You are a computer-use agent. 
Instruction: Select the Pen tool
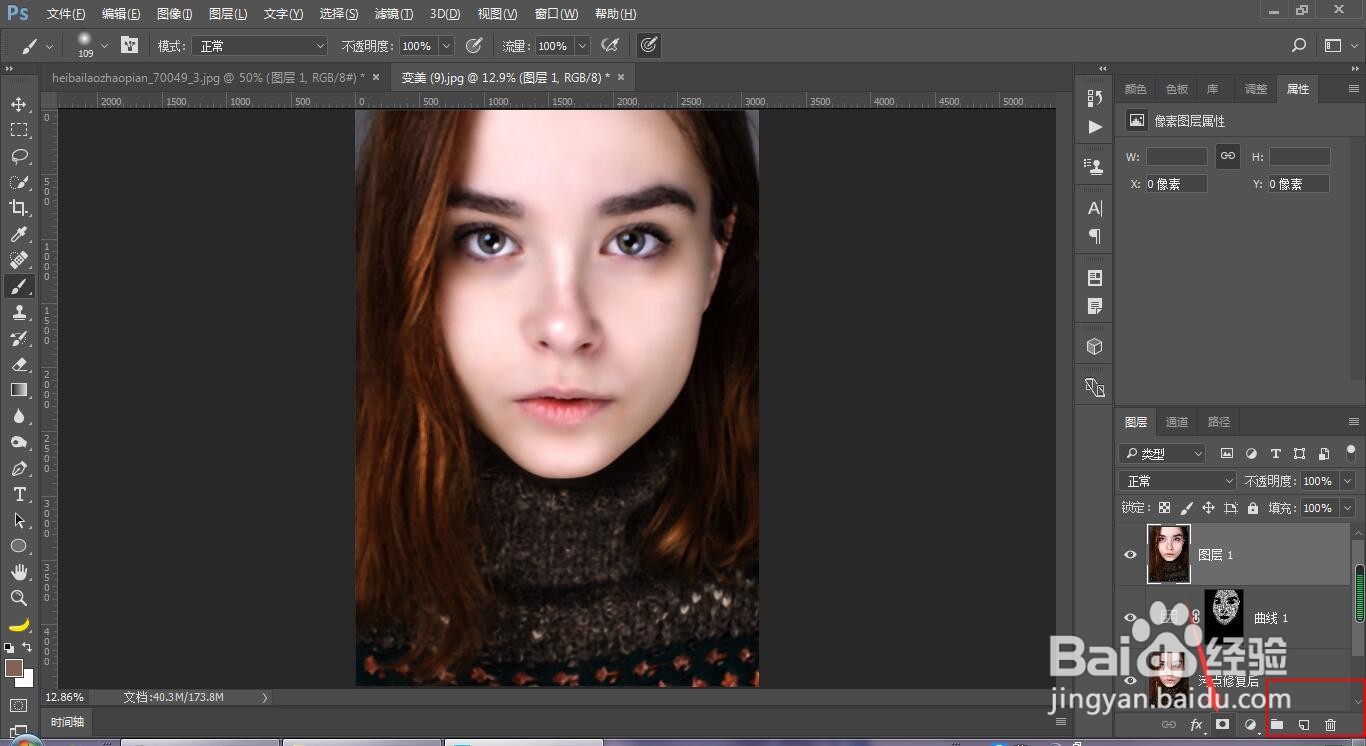tap(19, 468)
